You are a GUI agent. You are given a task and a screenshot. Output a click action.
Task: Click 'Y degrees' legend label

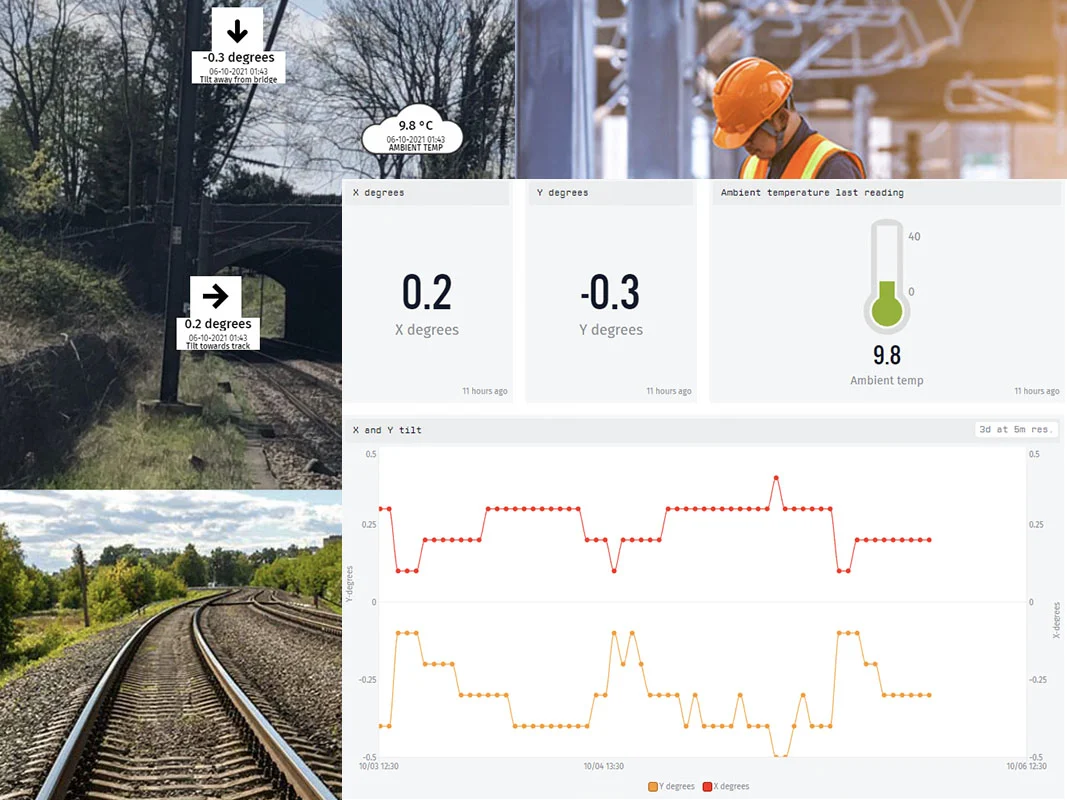coord(676,786)
